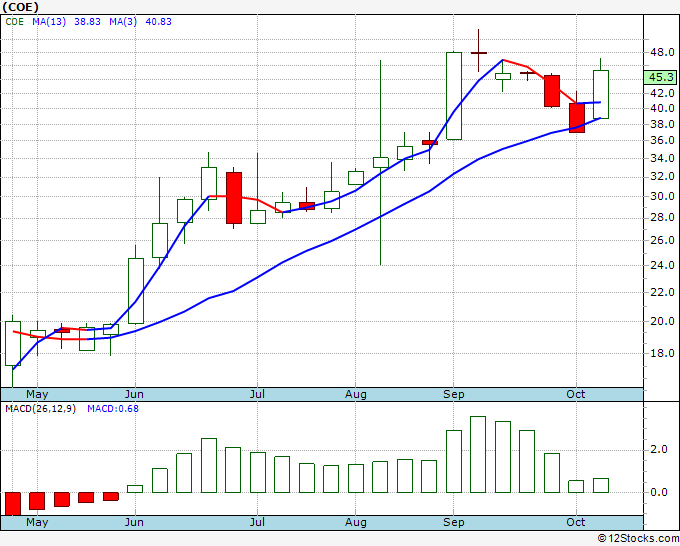This screenshot has height=546, width=680.
Task: Click the 28.0 price axis label
Action: tap(662, 217)
